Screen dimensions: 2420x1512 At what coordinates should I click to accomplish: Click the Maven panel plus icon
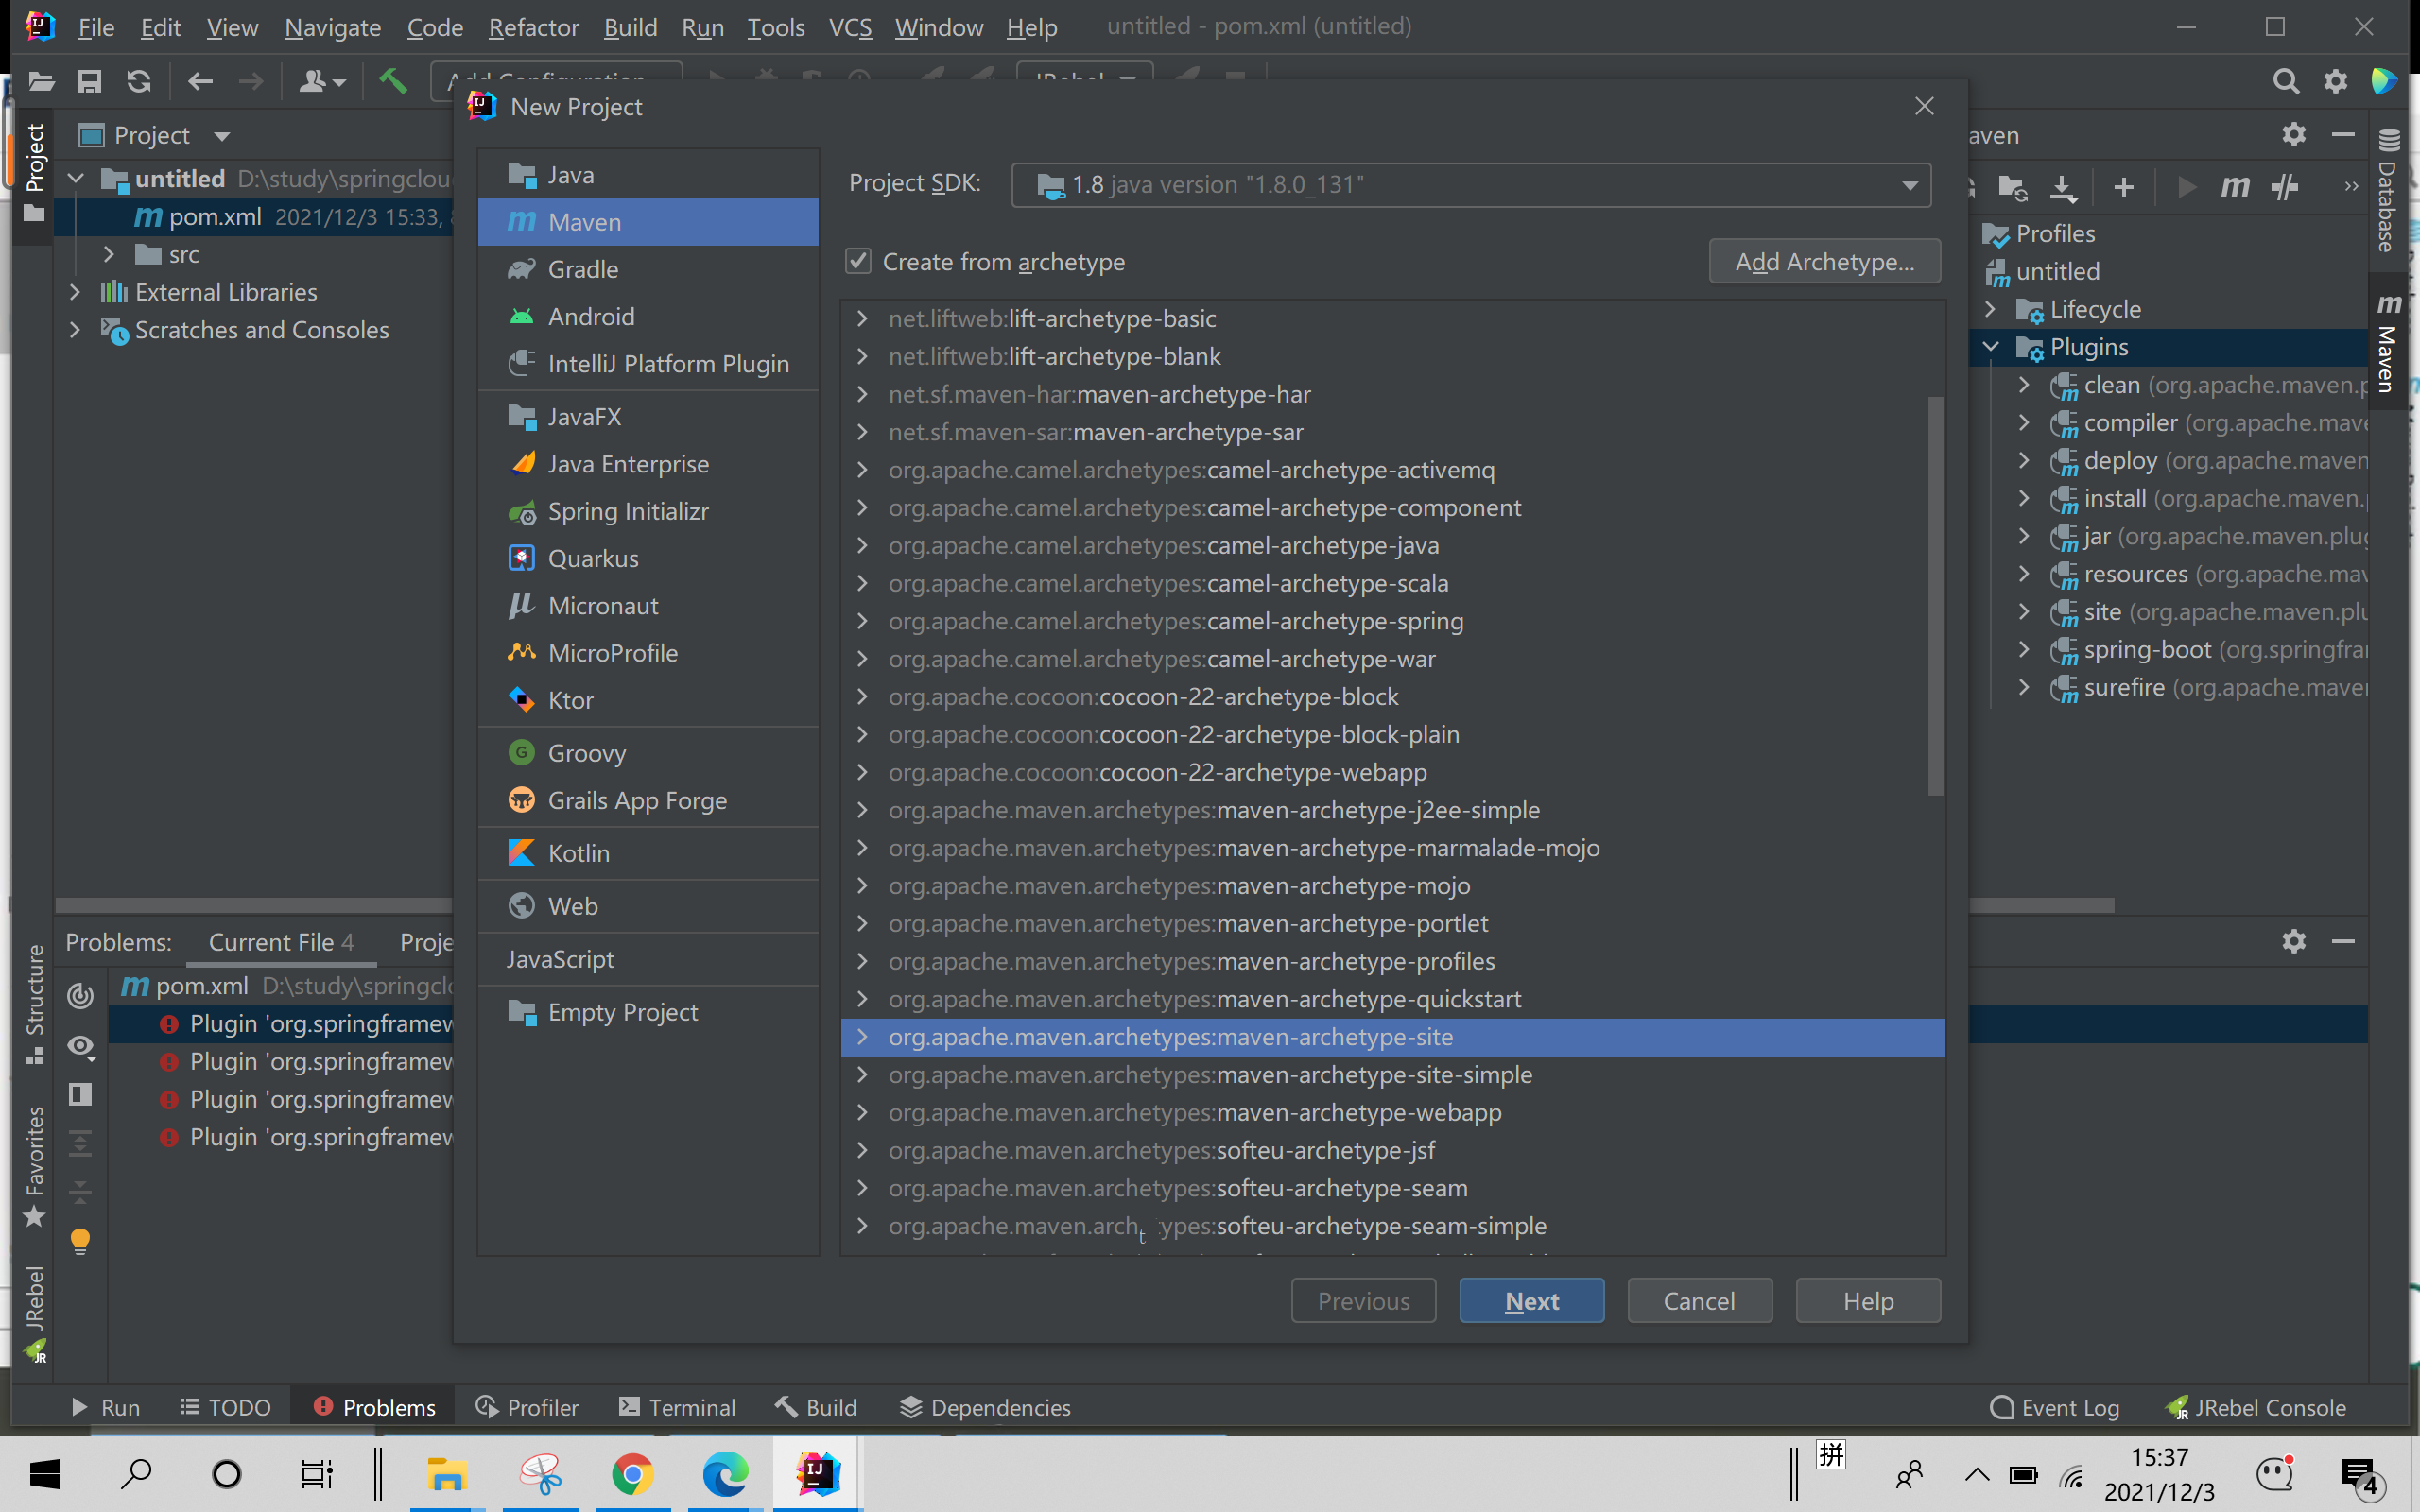[x=2124, y=187]
